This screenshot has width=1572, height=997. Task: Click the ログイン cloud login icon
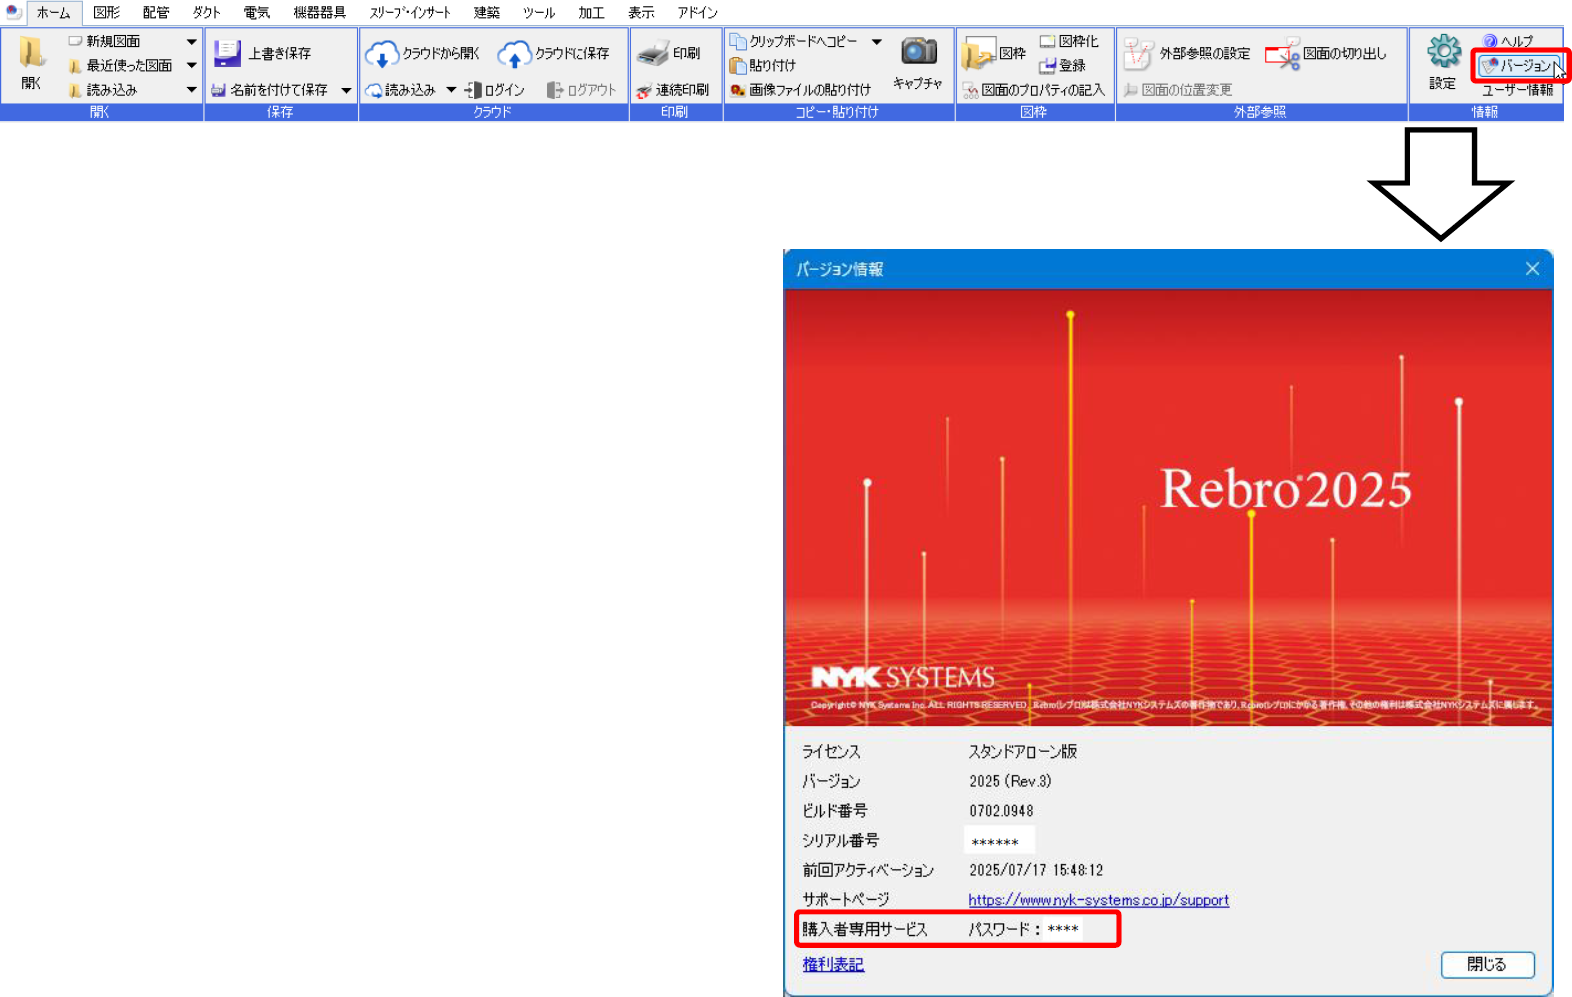click(x=473, y=90)
